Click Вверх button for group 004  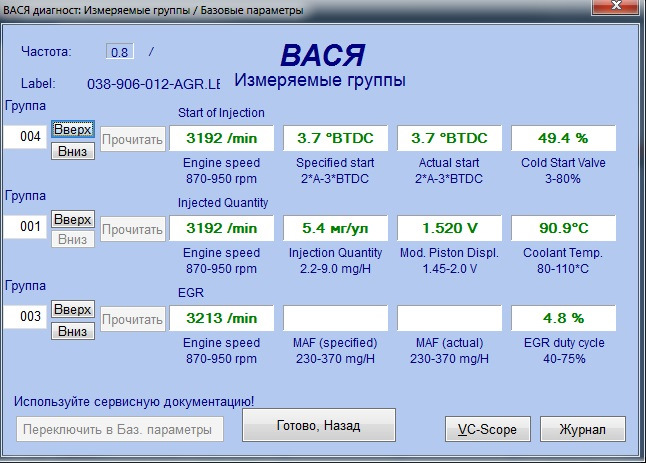[x=73, y=129]
